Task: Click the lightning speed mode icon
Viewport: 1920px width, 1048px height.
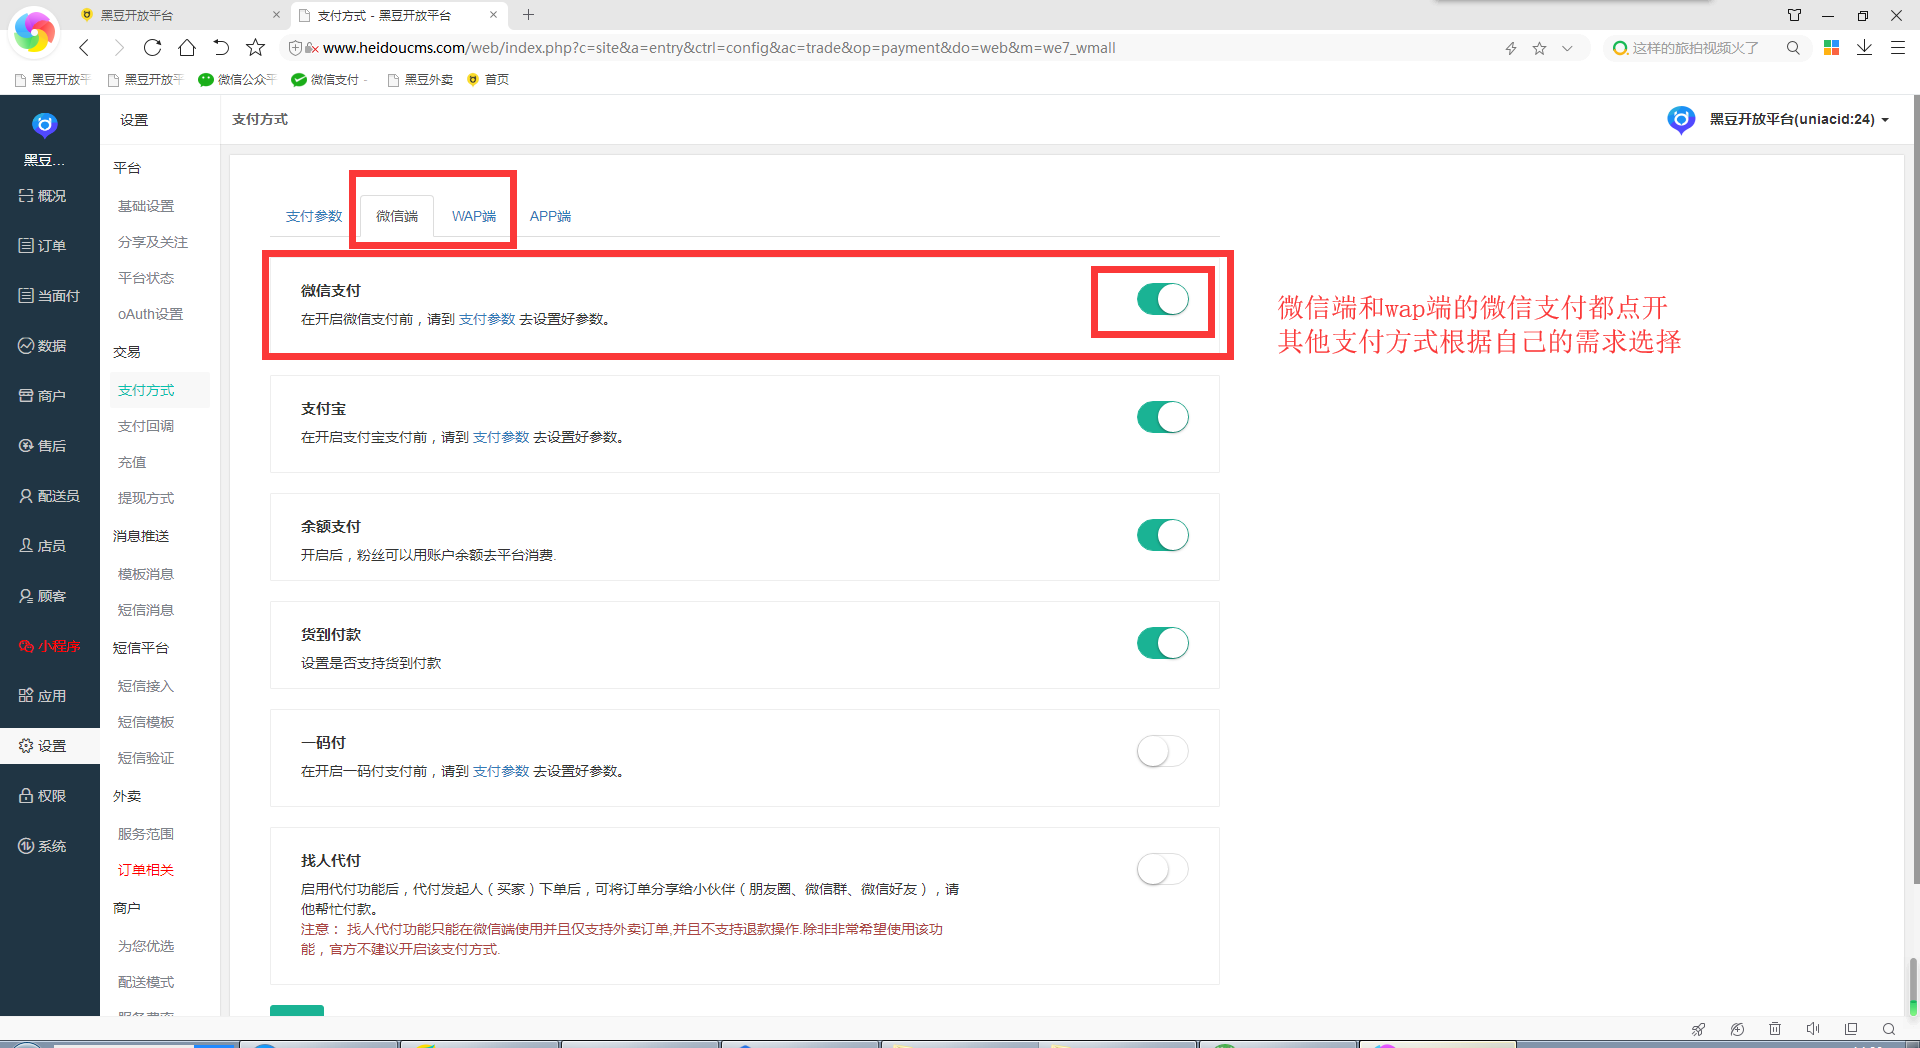Action: click(1511, 48)
